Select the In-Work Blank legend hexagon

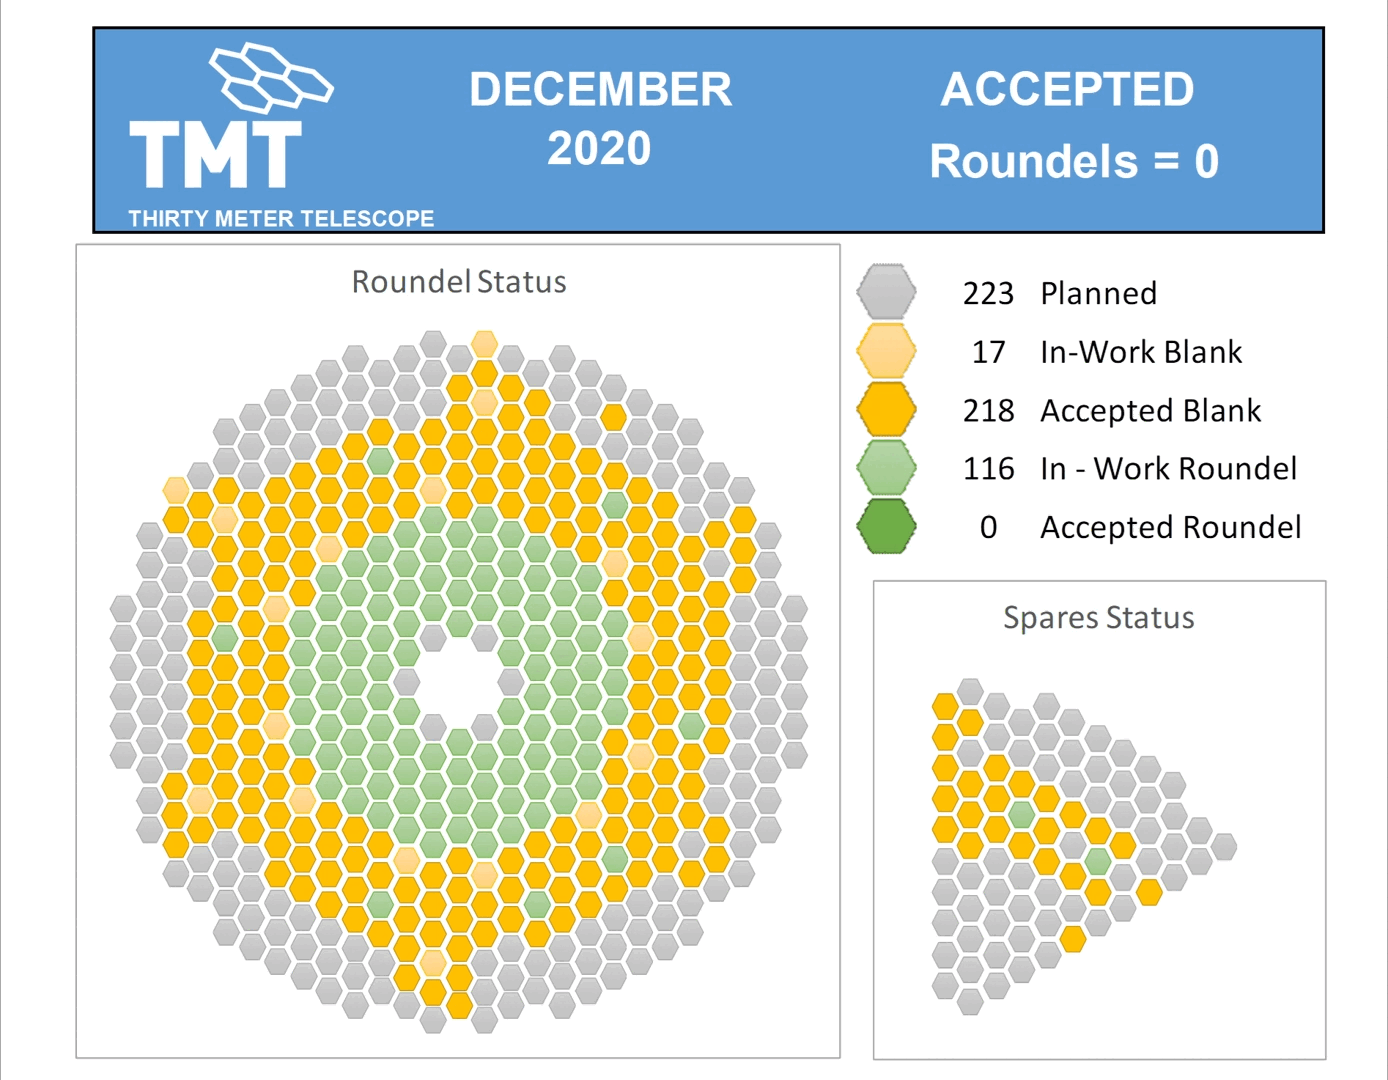click(886, 351)
